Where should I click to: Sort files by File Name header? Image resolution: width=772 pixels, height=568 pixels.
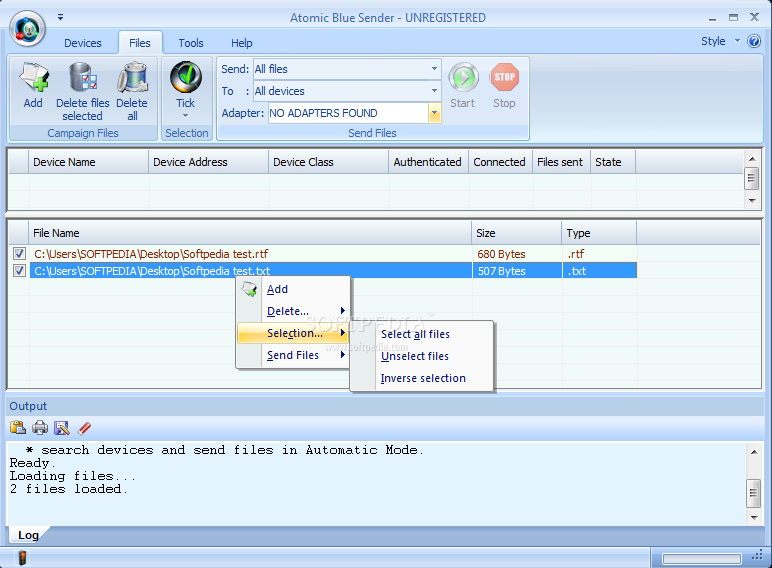click(x=250, y=233)
